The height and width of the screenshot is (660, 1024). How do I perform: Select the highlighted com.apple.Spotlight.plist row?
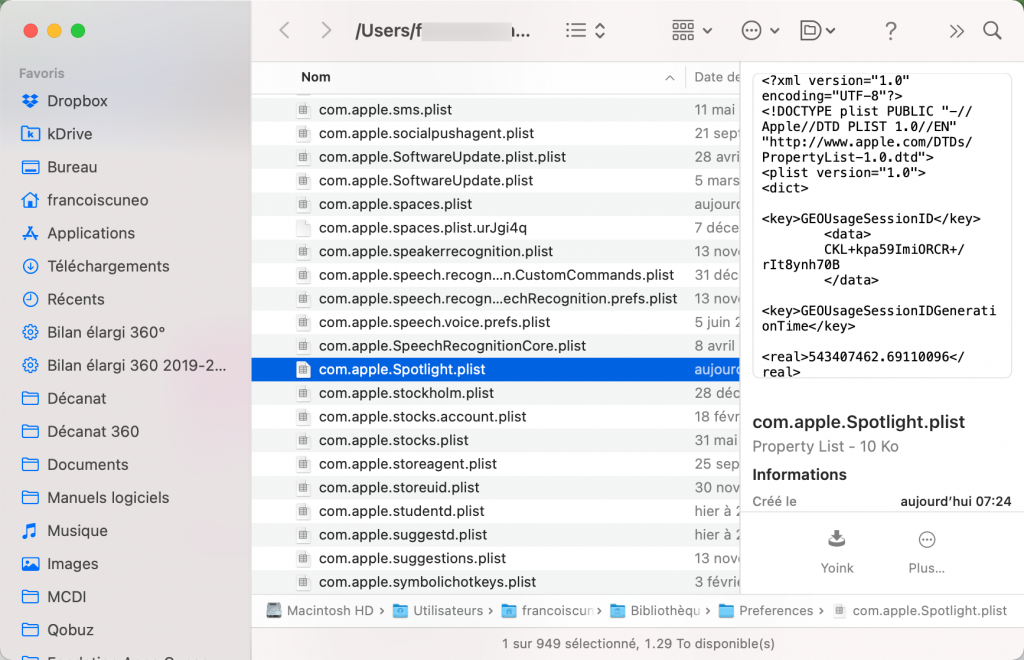coord(496,369)
